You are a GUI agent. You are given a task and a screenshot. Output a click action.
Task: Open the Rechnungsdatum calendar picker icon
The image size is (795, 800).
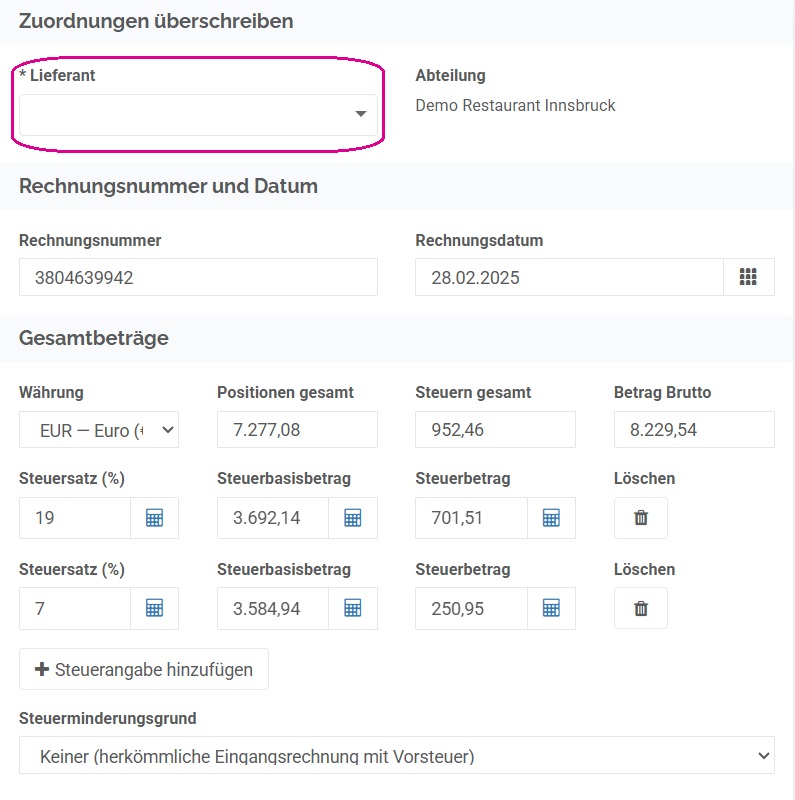click(x=748, y=277)
